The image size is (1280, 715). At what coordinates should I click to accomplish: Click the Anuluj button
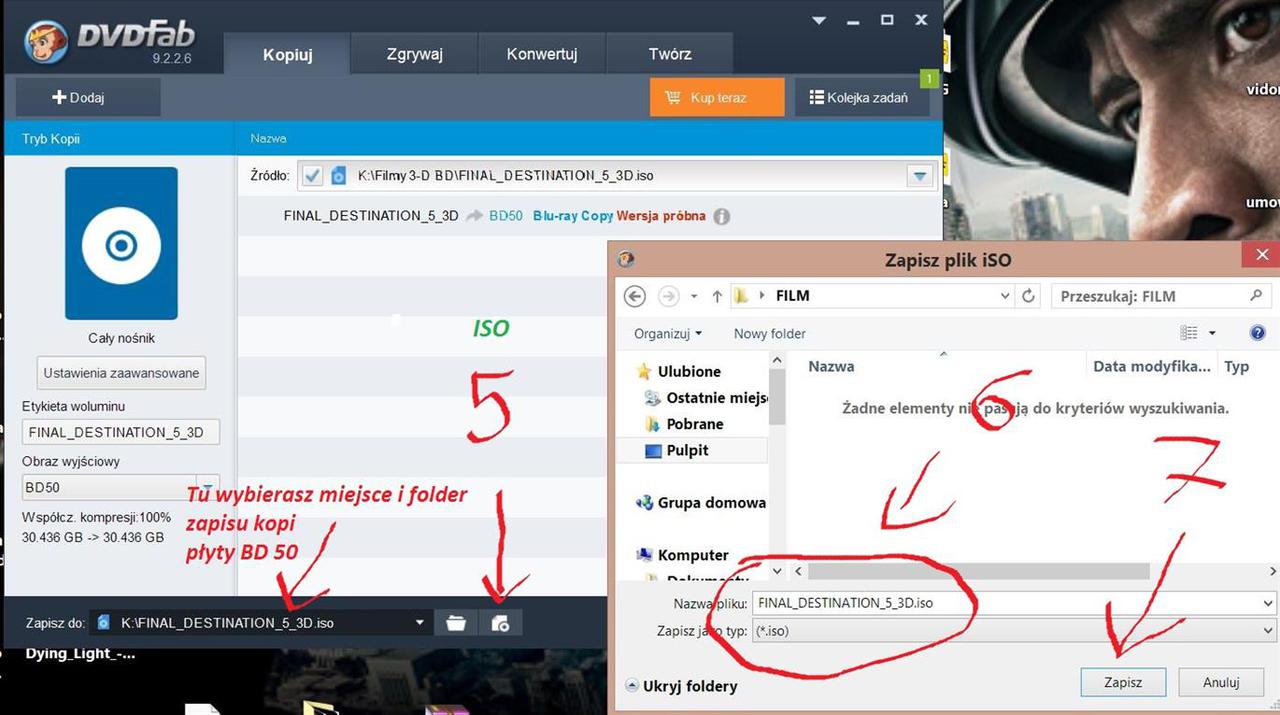1221,682
